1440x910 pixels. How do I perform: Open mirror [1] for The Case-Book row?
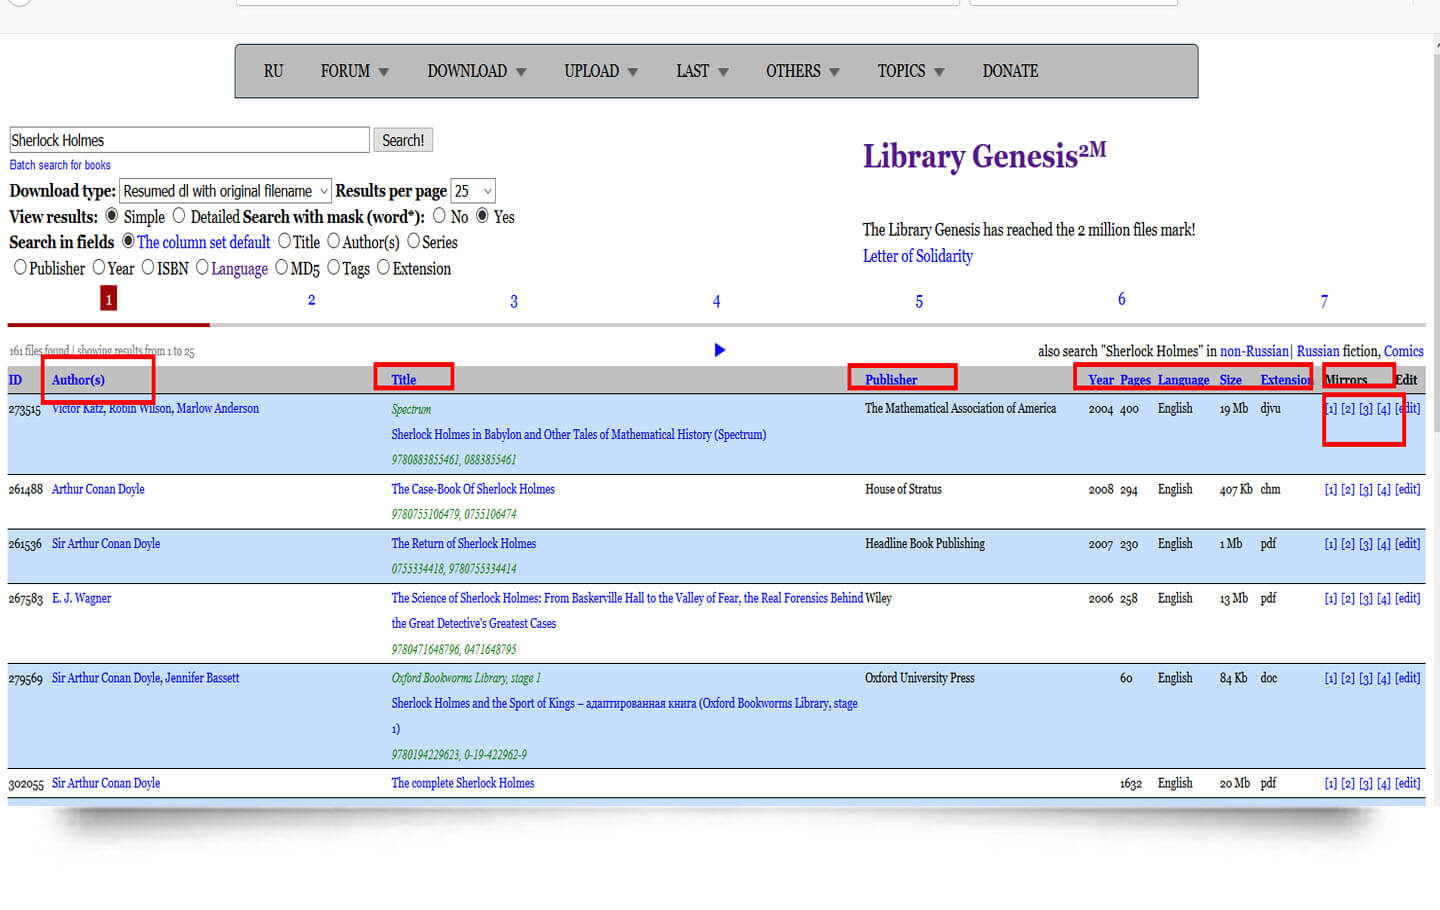(1331, 489)
